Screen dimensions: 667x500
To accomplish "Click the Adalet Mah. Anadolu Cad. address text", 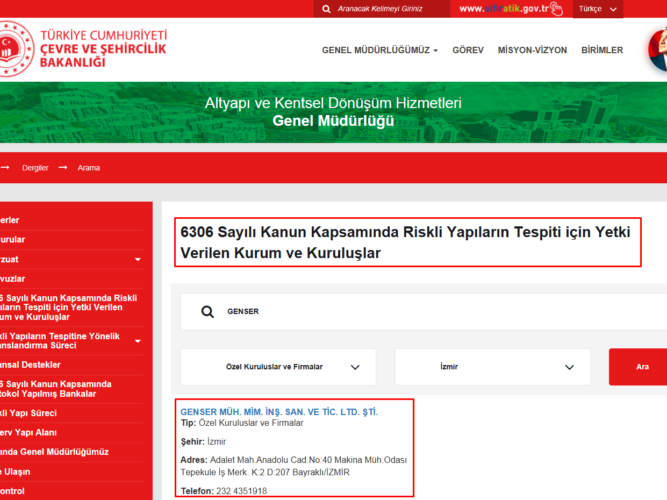I will [x=294, y=466].
